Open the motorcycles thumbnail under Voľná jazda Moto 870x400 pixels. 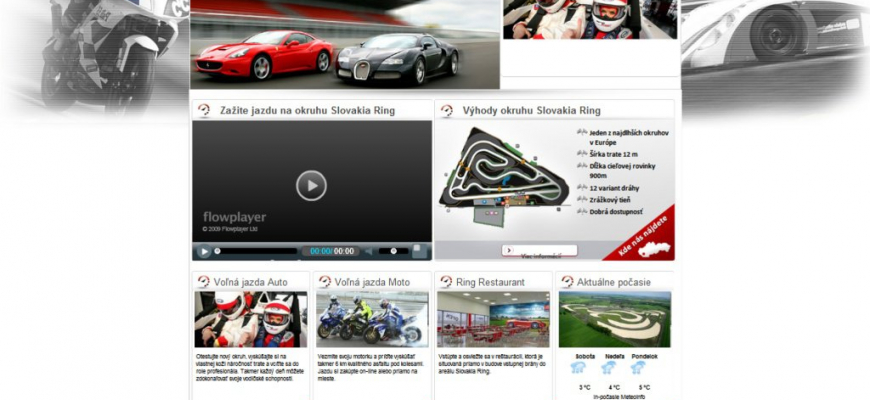(372, 320)
